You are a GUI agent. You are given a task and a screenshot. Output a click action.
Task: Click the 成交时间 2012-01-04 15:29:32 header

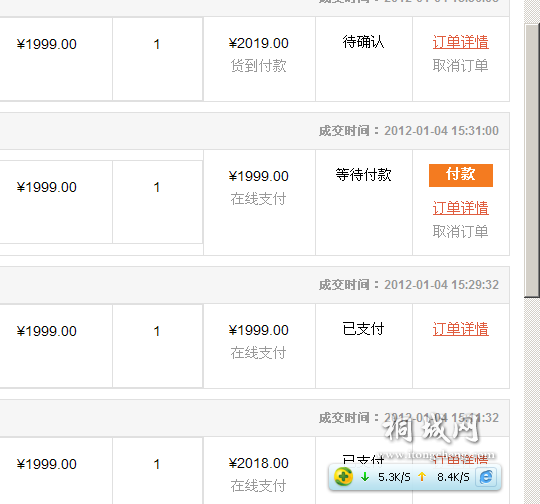[408, 285]
